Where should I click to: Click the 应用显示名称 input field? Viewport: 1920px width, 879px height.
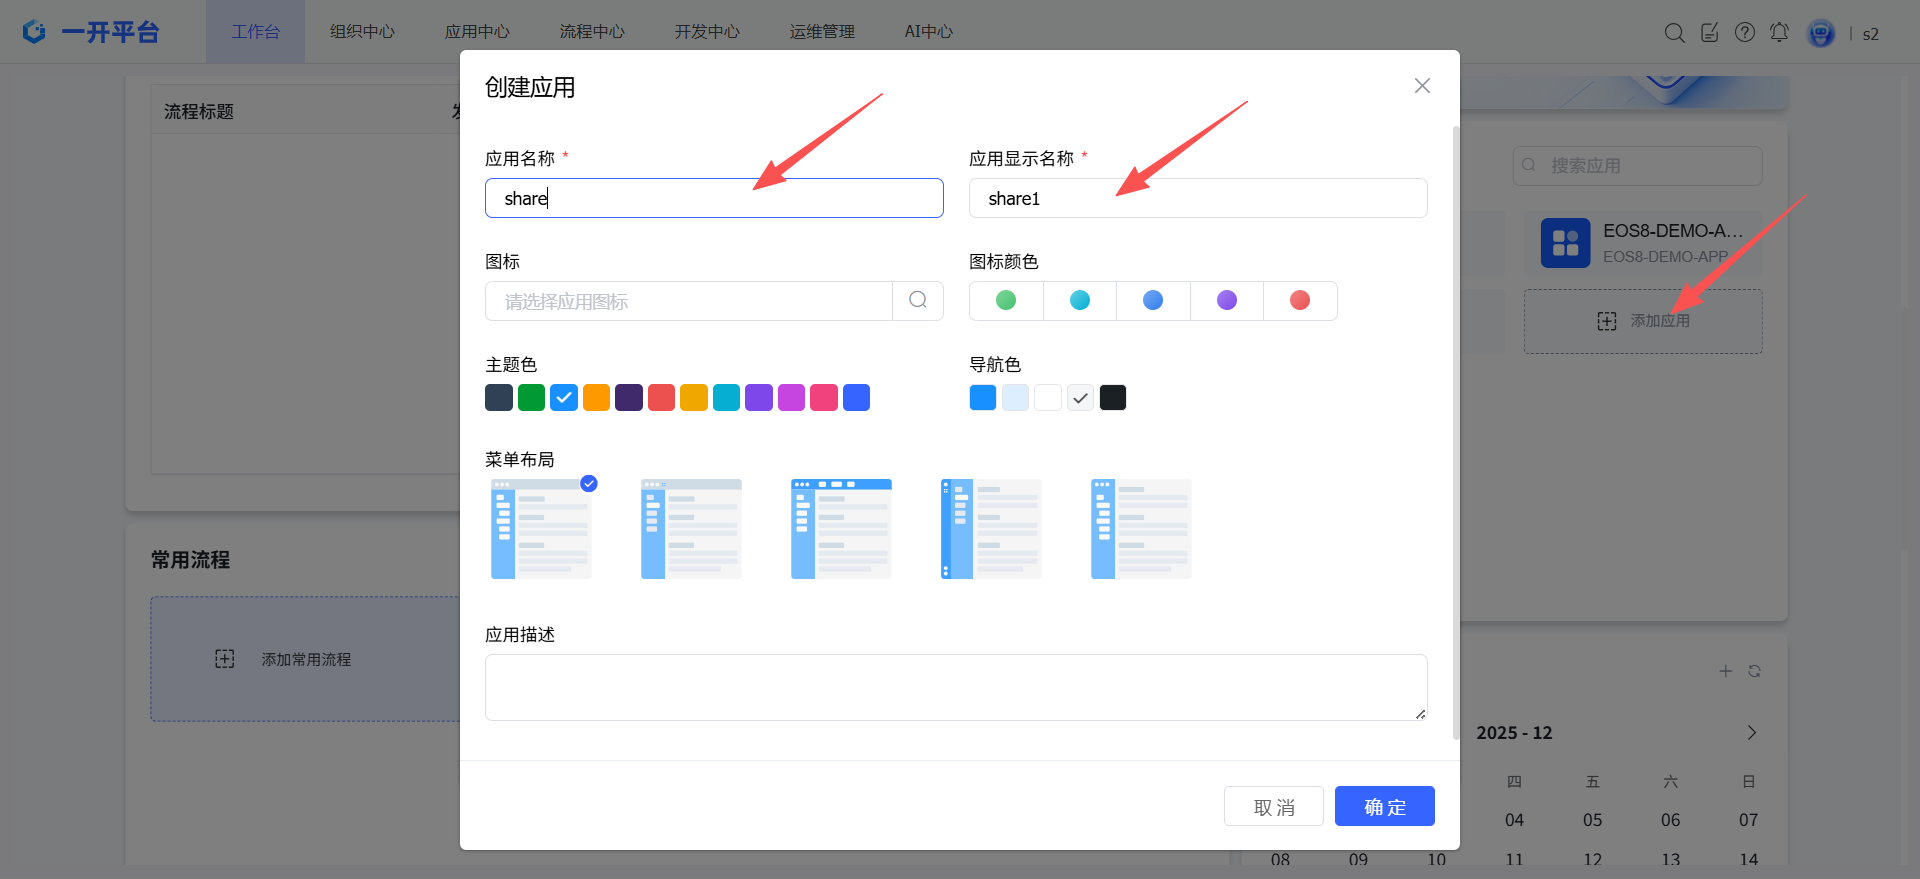pos(1197,198)
